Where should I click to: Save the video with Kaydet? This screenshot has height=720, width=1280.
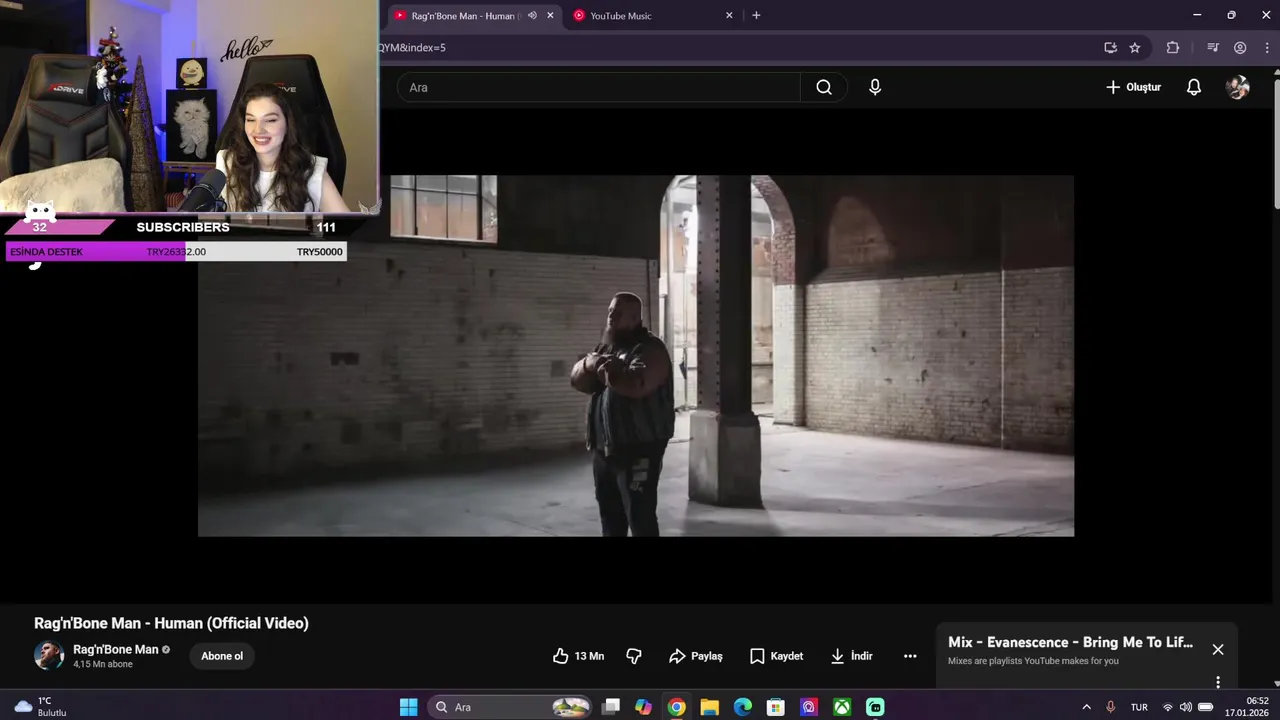777,656
